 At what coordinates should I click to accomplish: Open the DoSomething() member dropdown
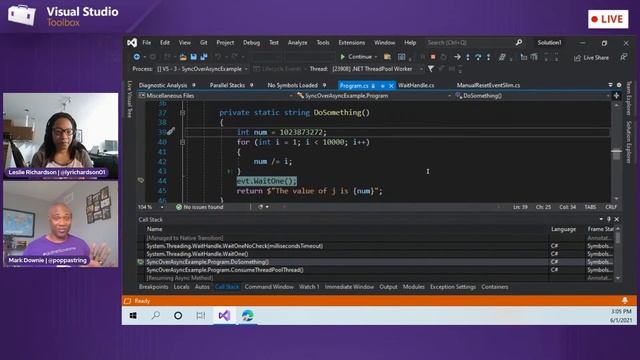pyautogui.click(x=532, y=96)
